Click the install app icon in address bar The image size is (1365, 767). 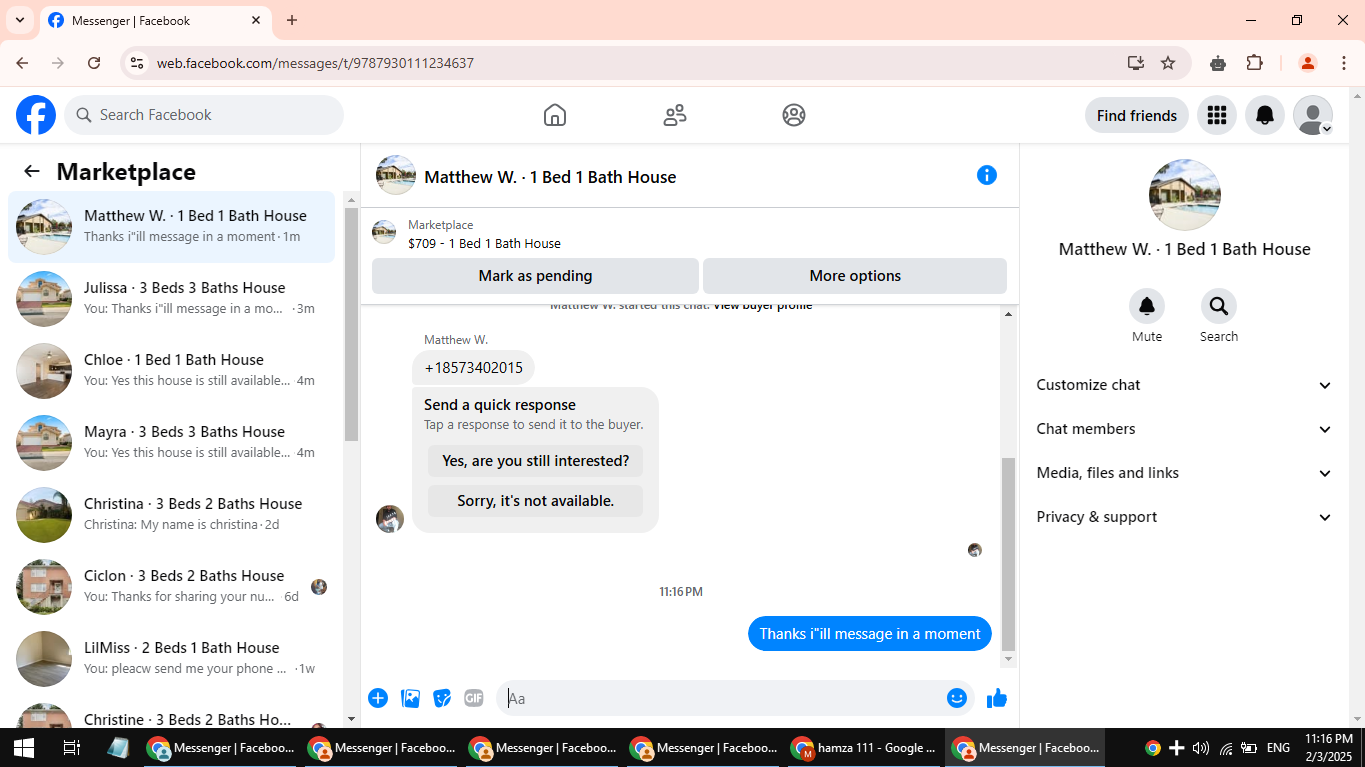pos(1135,63)
